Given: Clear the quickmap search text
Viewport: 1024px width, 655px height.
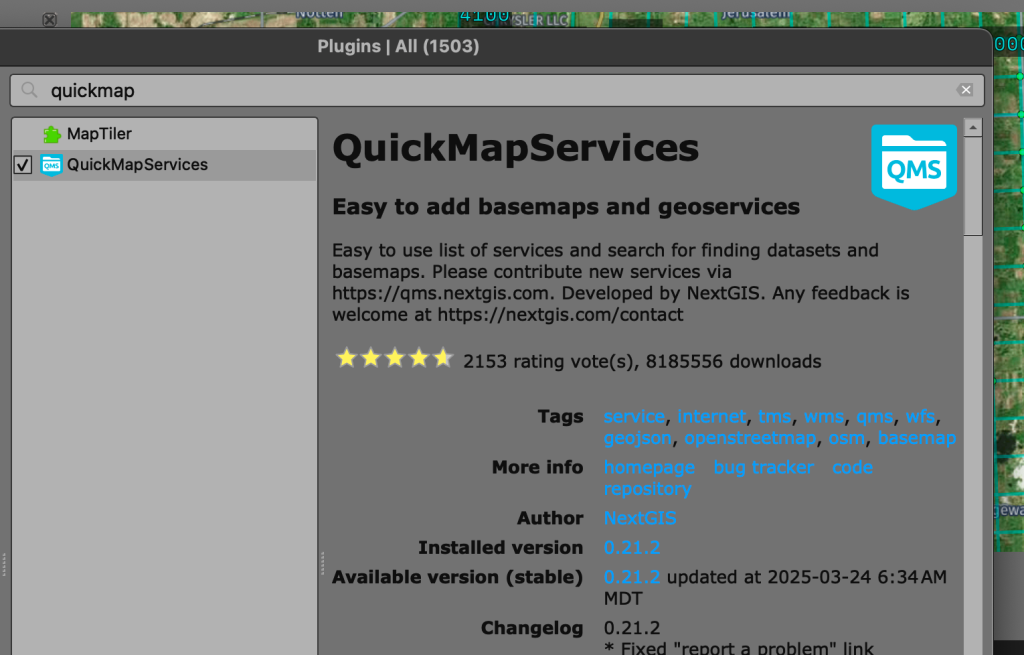Looking at the screenshot, I should click(965, 90).
